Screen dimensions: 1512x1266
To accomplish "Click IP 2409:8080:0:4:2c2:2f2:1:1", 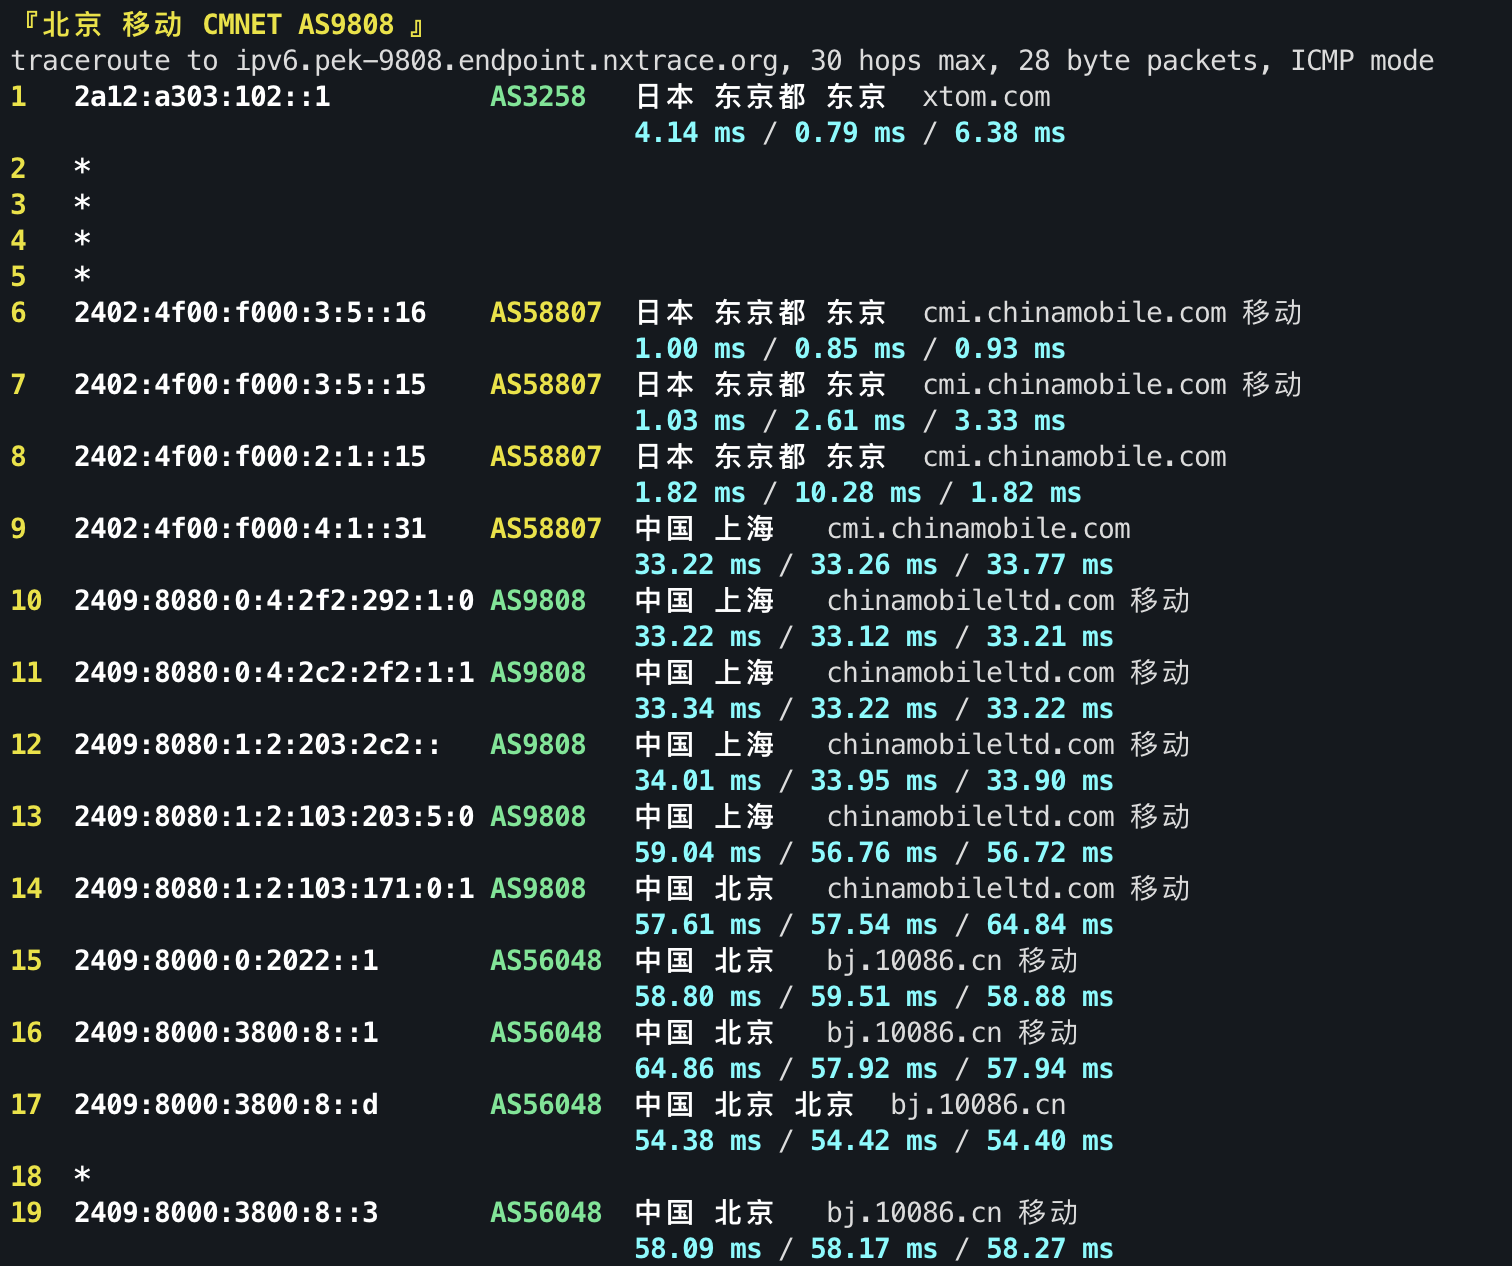I will (274, 673).
